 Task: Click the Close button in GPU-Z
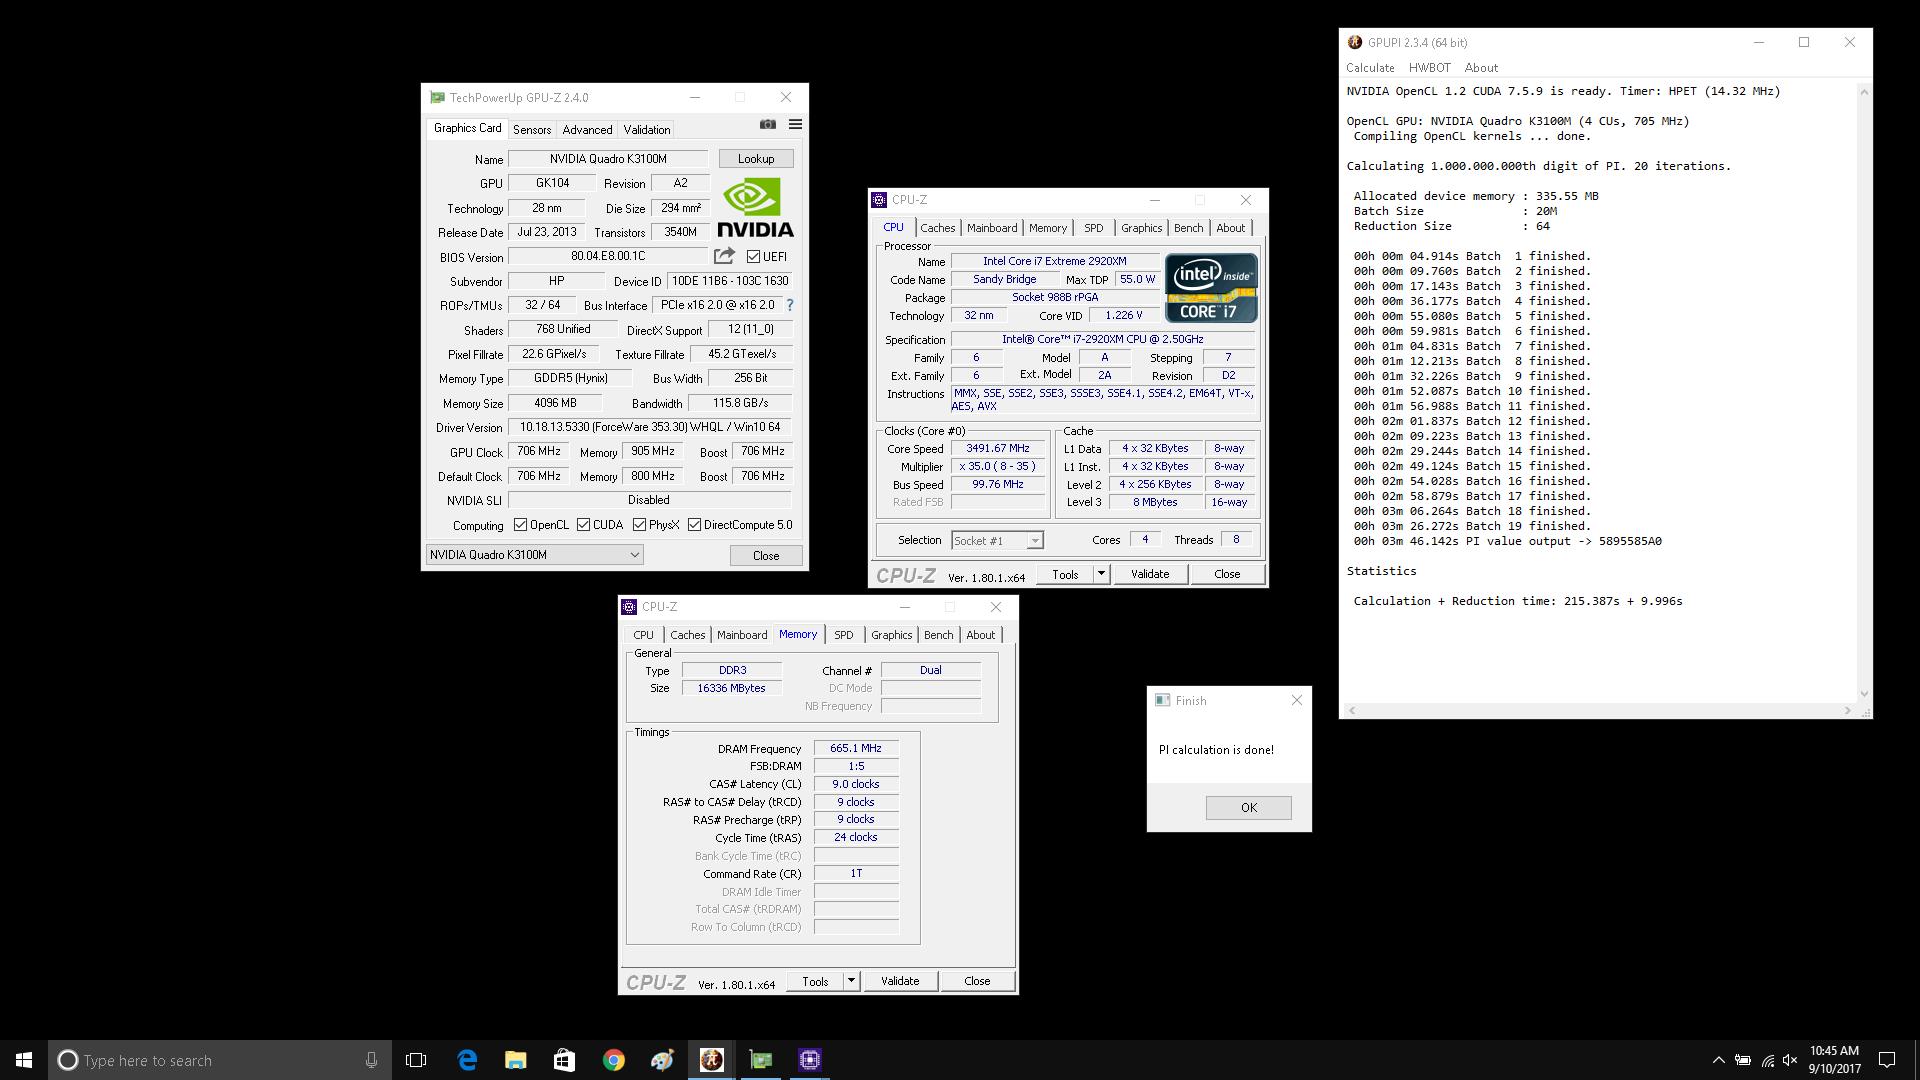766,556
